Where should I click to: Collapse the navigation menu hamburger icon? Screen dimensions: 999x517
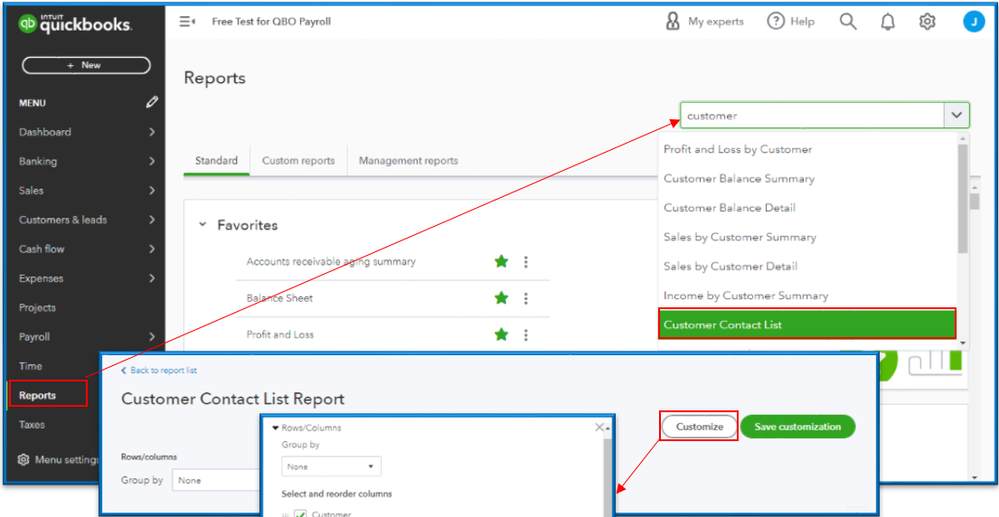point(187,22)
